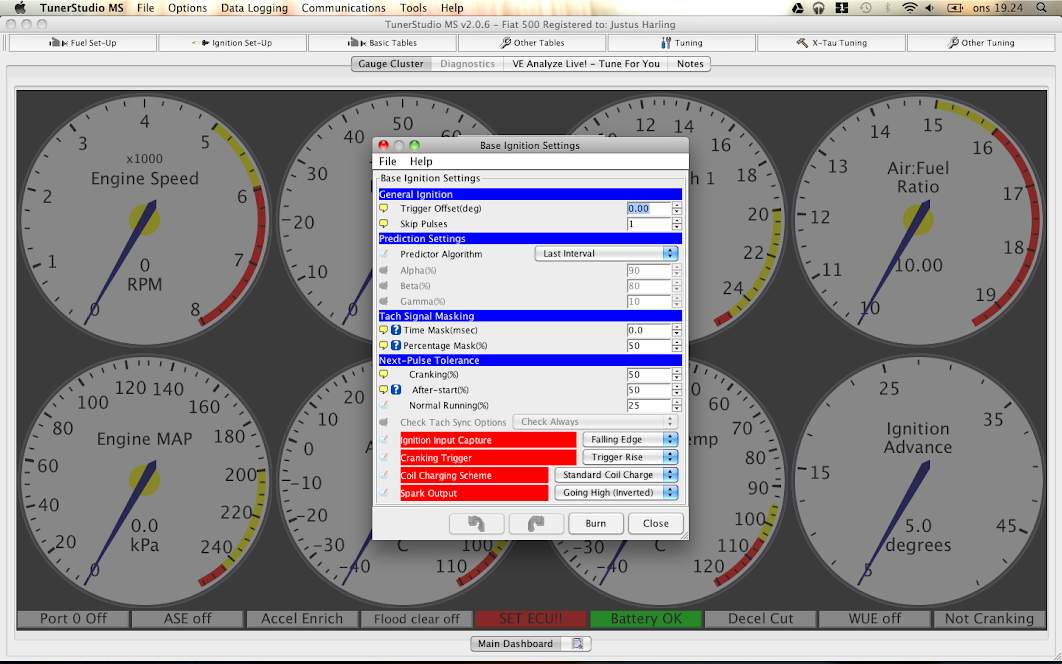1062x664 pixels.
Task: Click the red SET ECU!! status indicator
Action: (x=530, y=619)
